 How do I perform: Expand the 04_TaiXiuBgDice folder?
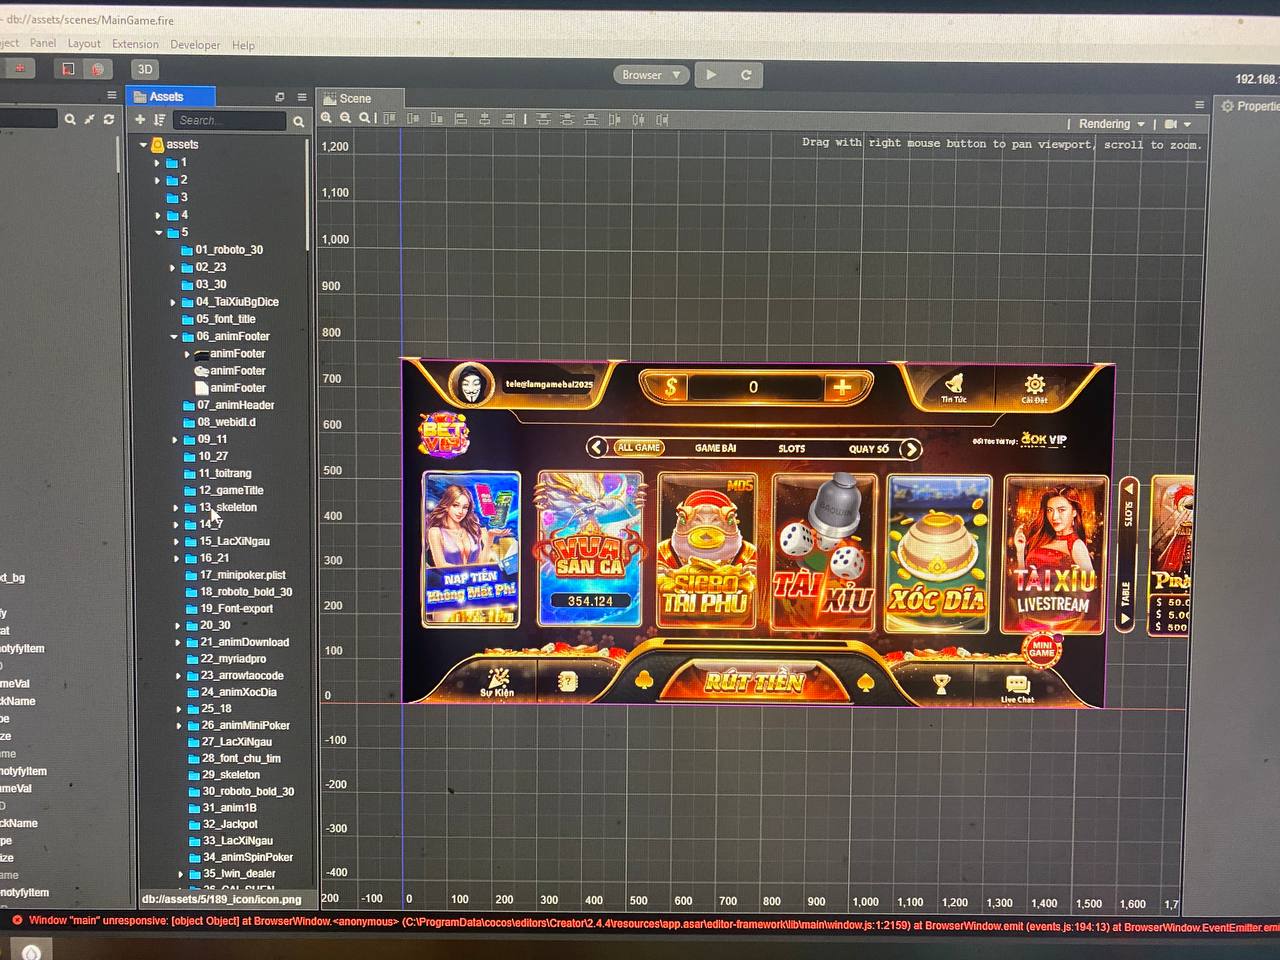pyautogui.click(x=172, y=302)
